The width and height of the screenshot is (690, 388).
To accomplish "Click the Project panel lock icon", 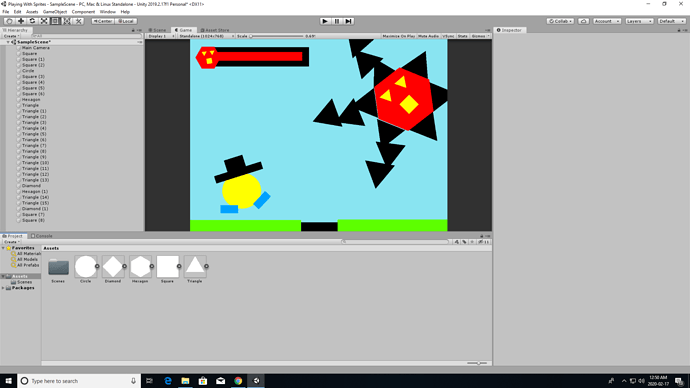I will [x=481, y=236].
